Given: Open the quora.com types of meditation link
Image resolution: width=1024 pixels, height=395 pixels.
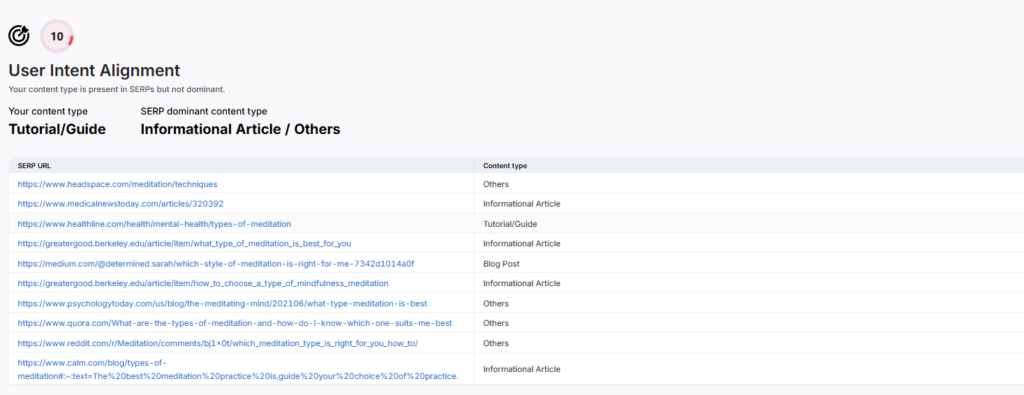Looking at the screenshot, I should (x=235, y=323).
